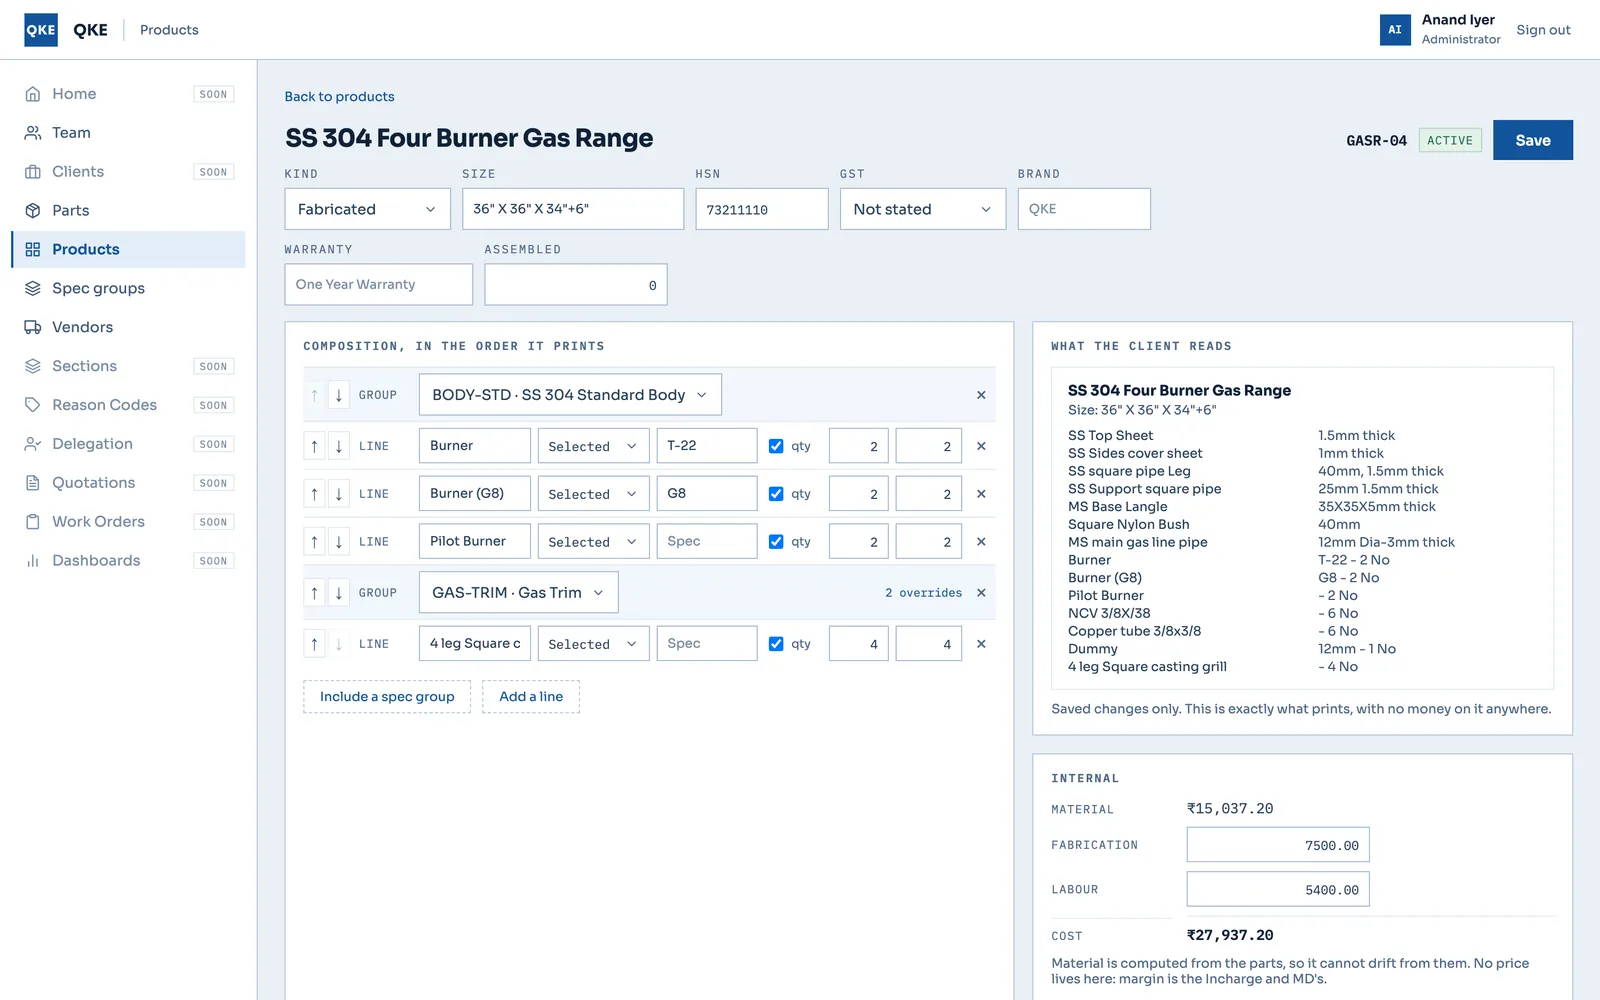The width and height of the screenshot is (1600, 1000).
Task: Open Parts in the sidebar
Action: tap(128, 210)
